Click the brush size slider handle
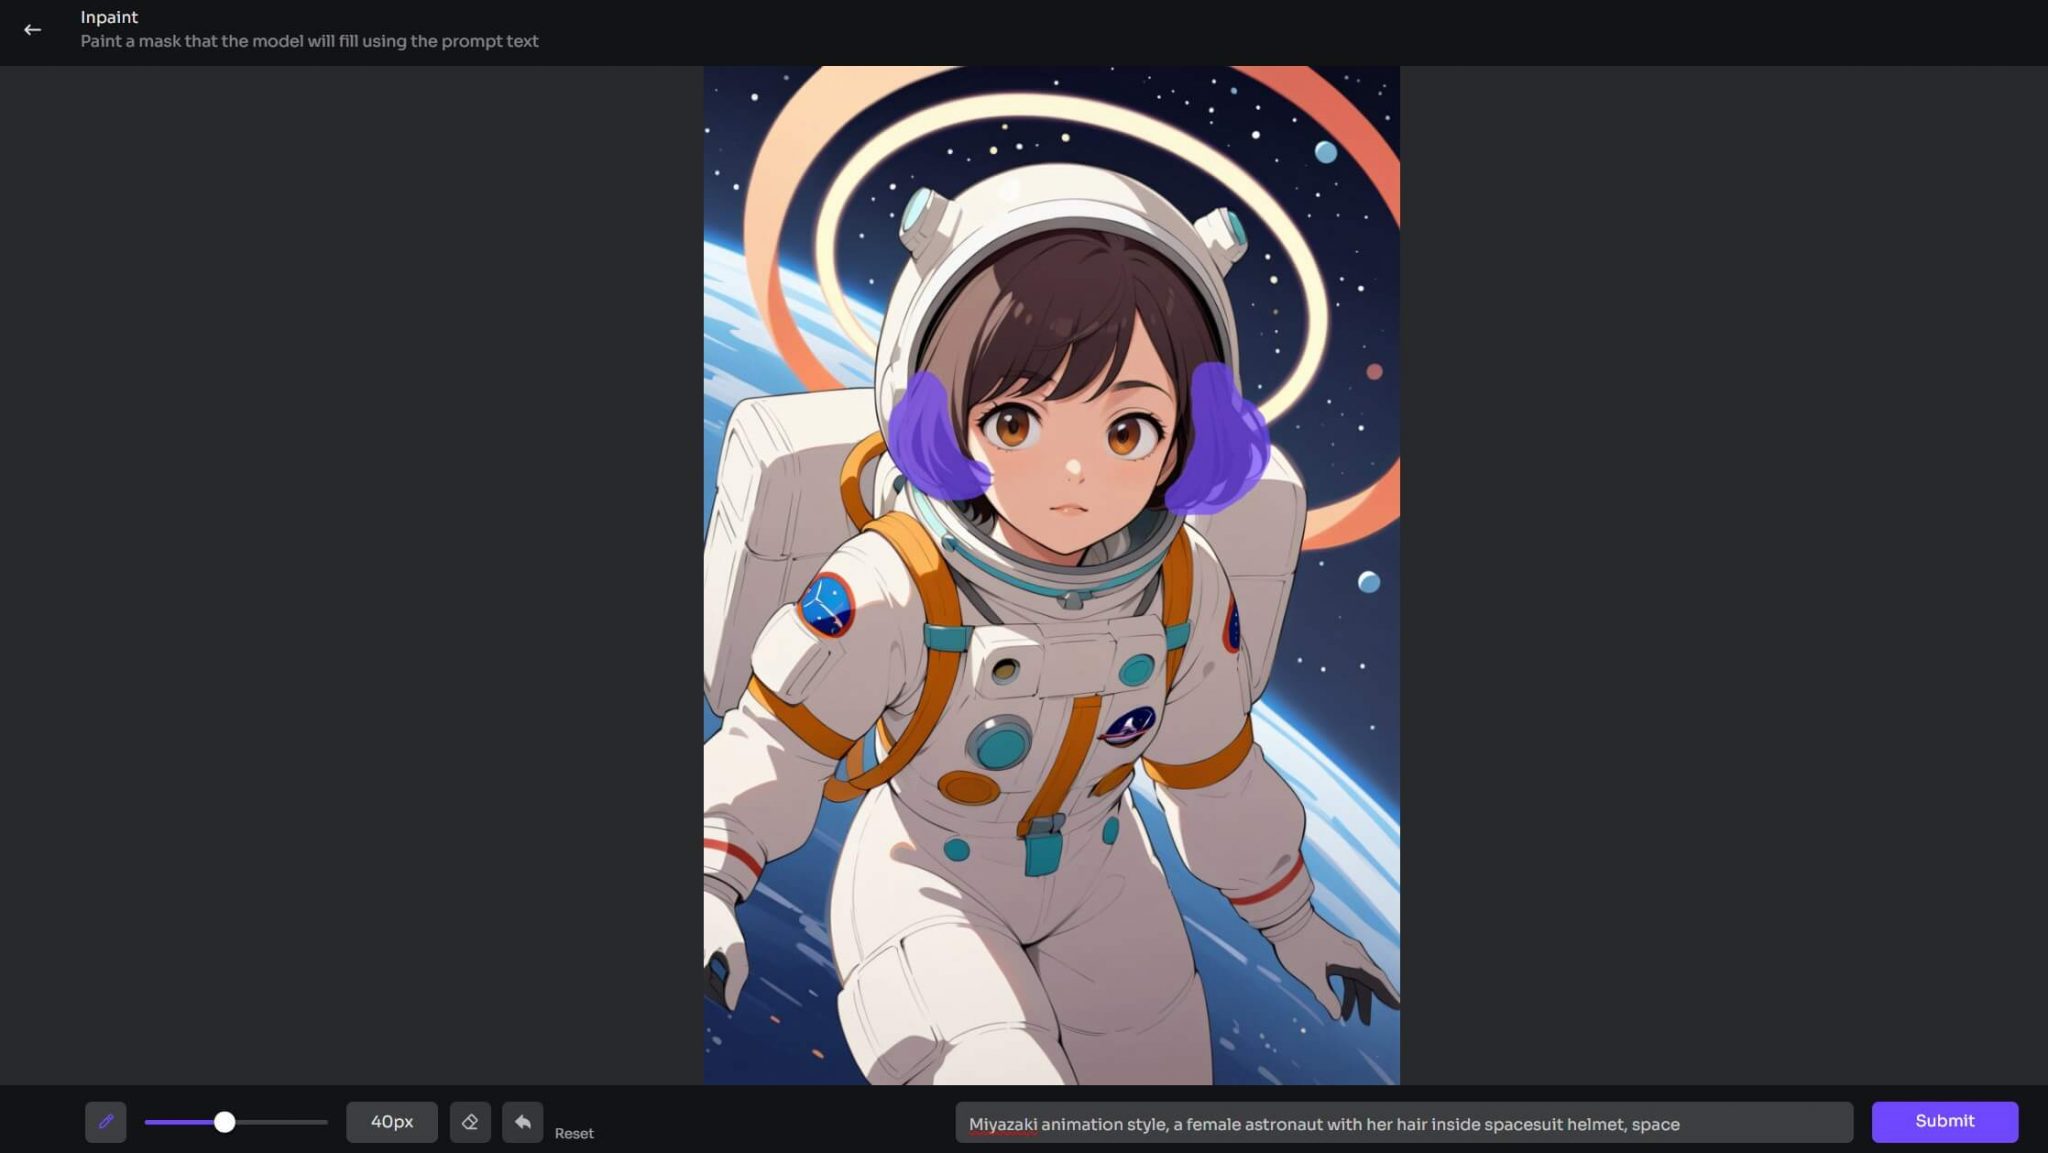2048x1153 pixels. coord(225,1122)
